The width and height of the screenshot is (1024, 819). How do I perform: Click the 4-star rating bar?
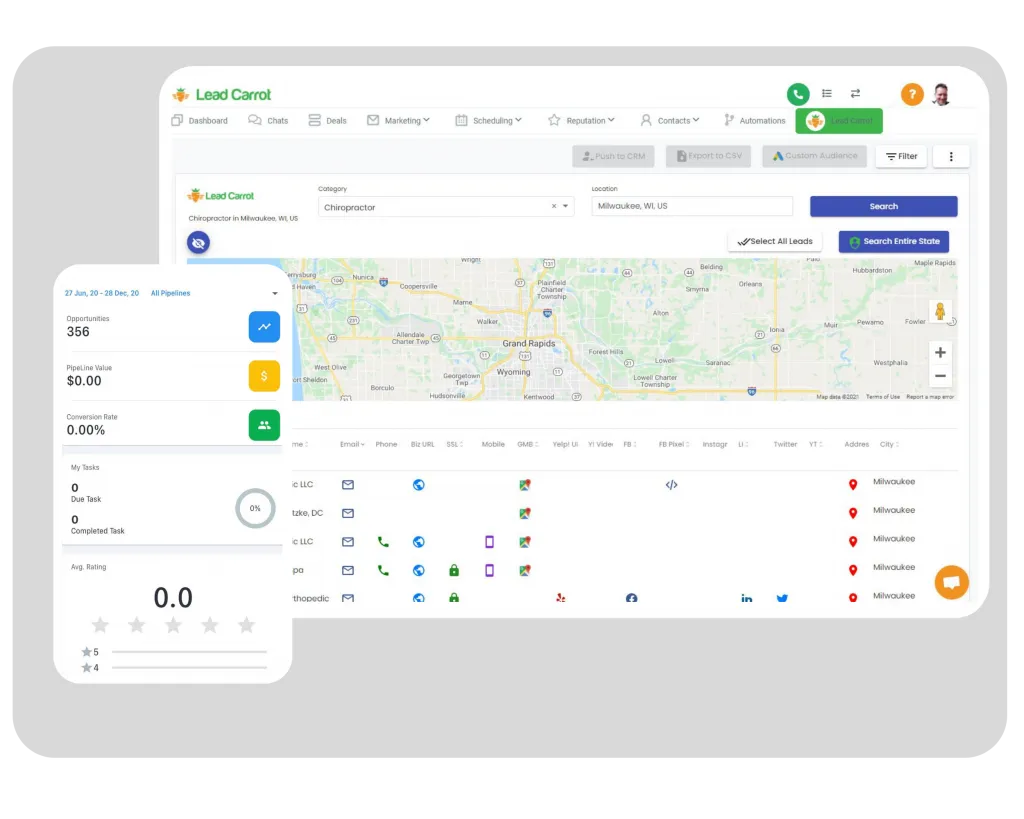click(x=189, y=667)
